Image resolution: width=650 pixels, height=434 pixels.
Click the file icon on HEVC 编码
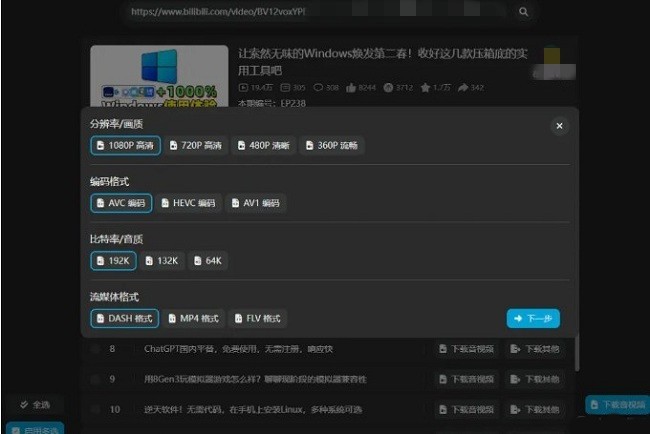pyautogui.click(x=164, y=203)
